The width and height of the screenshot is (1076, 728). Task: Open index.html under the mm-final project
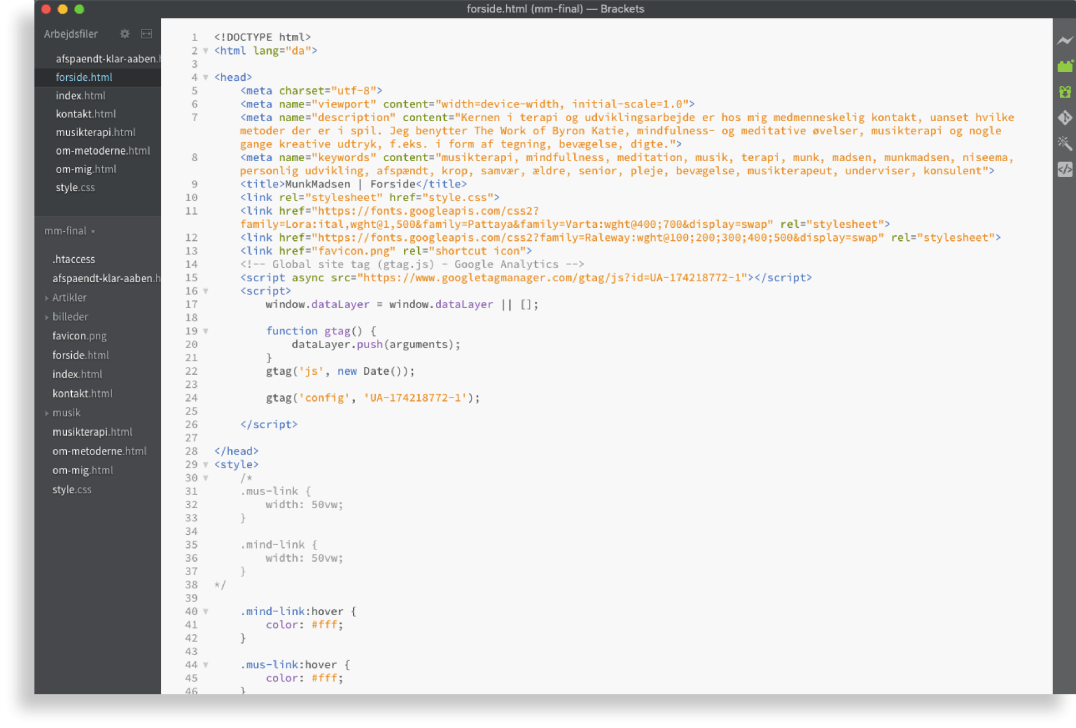(x=77, y=375)
